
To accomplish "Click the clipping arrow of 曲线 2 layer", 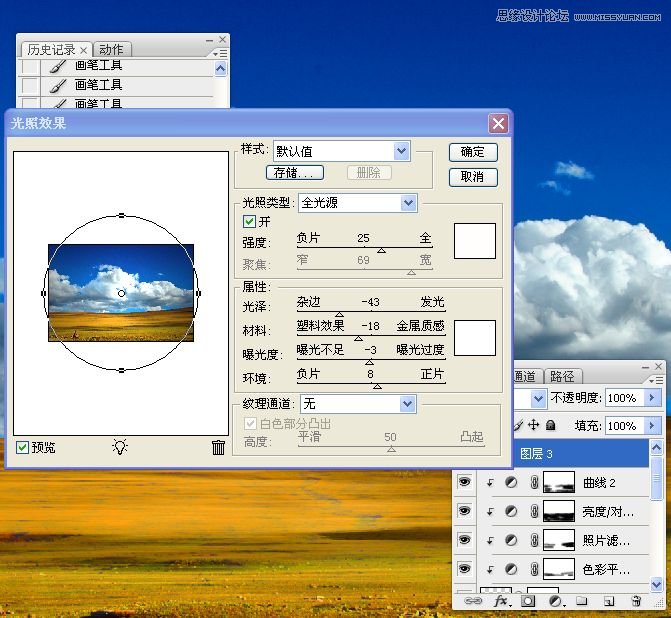I will (x=490, y=483).
